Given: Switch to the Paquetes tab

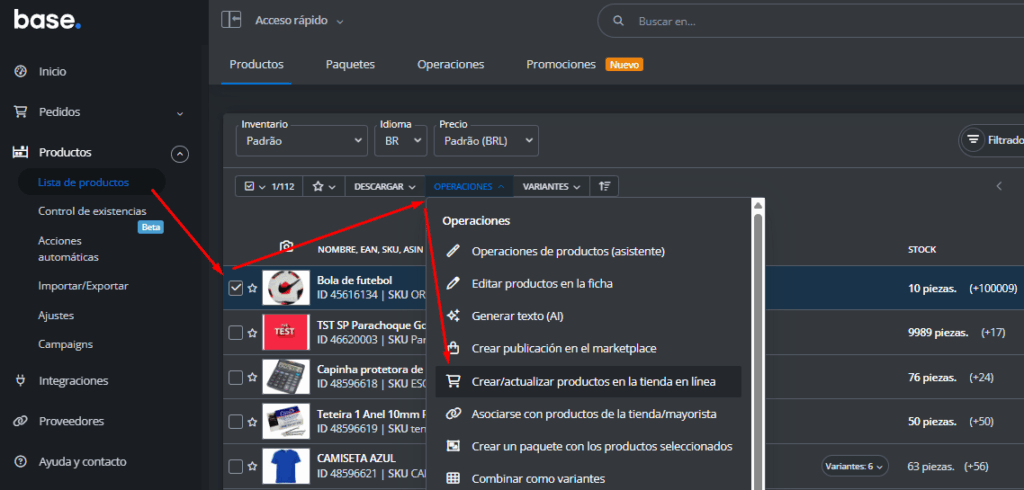Looking at the screenshot, I should [x=350, y=64].
